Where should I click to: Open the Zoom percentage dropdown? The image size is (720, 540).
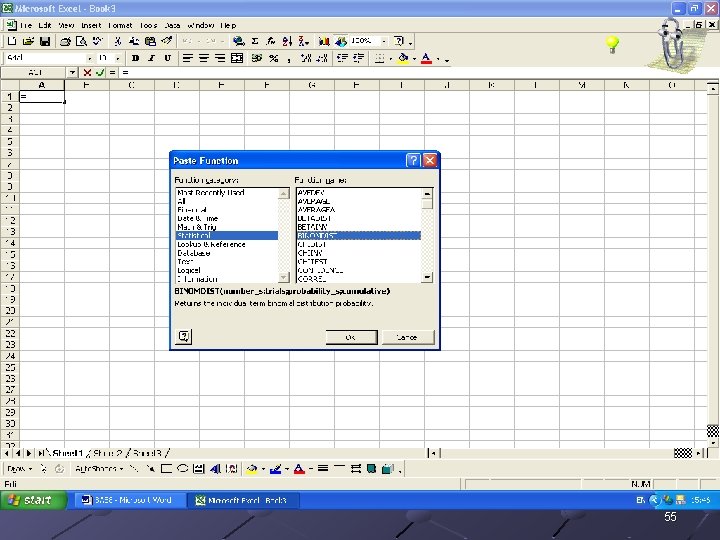[384, 41]
